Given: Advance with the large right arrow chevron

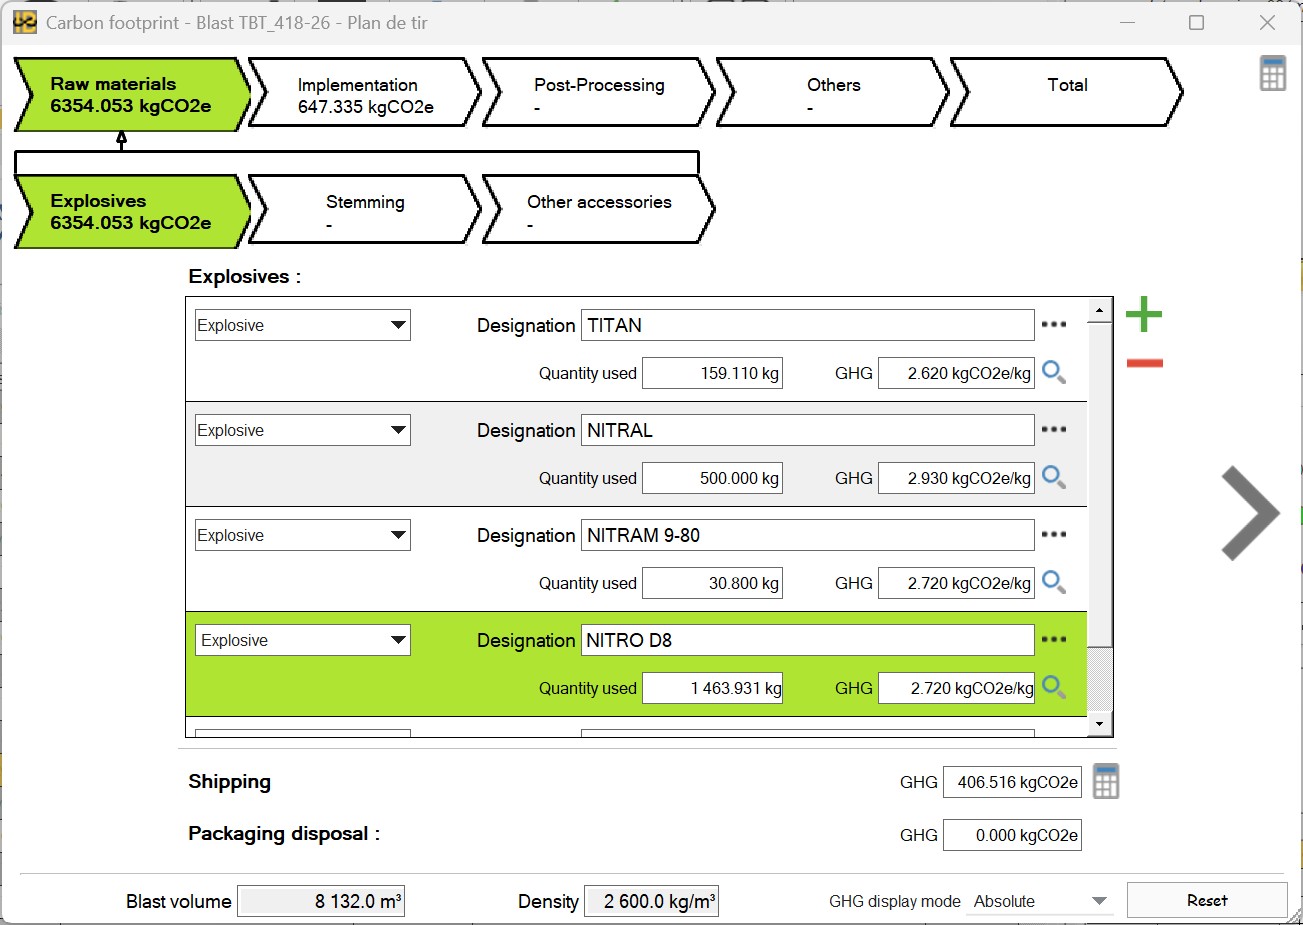Looking at the screenshot, I should [x=1249, y=513].
